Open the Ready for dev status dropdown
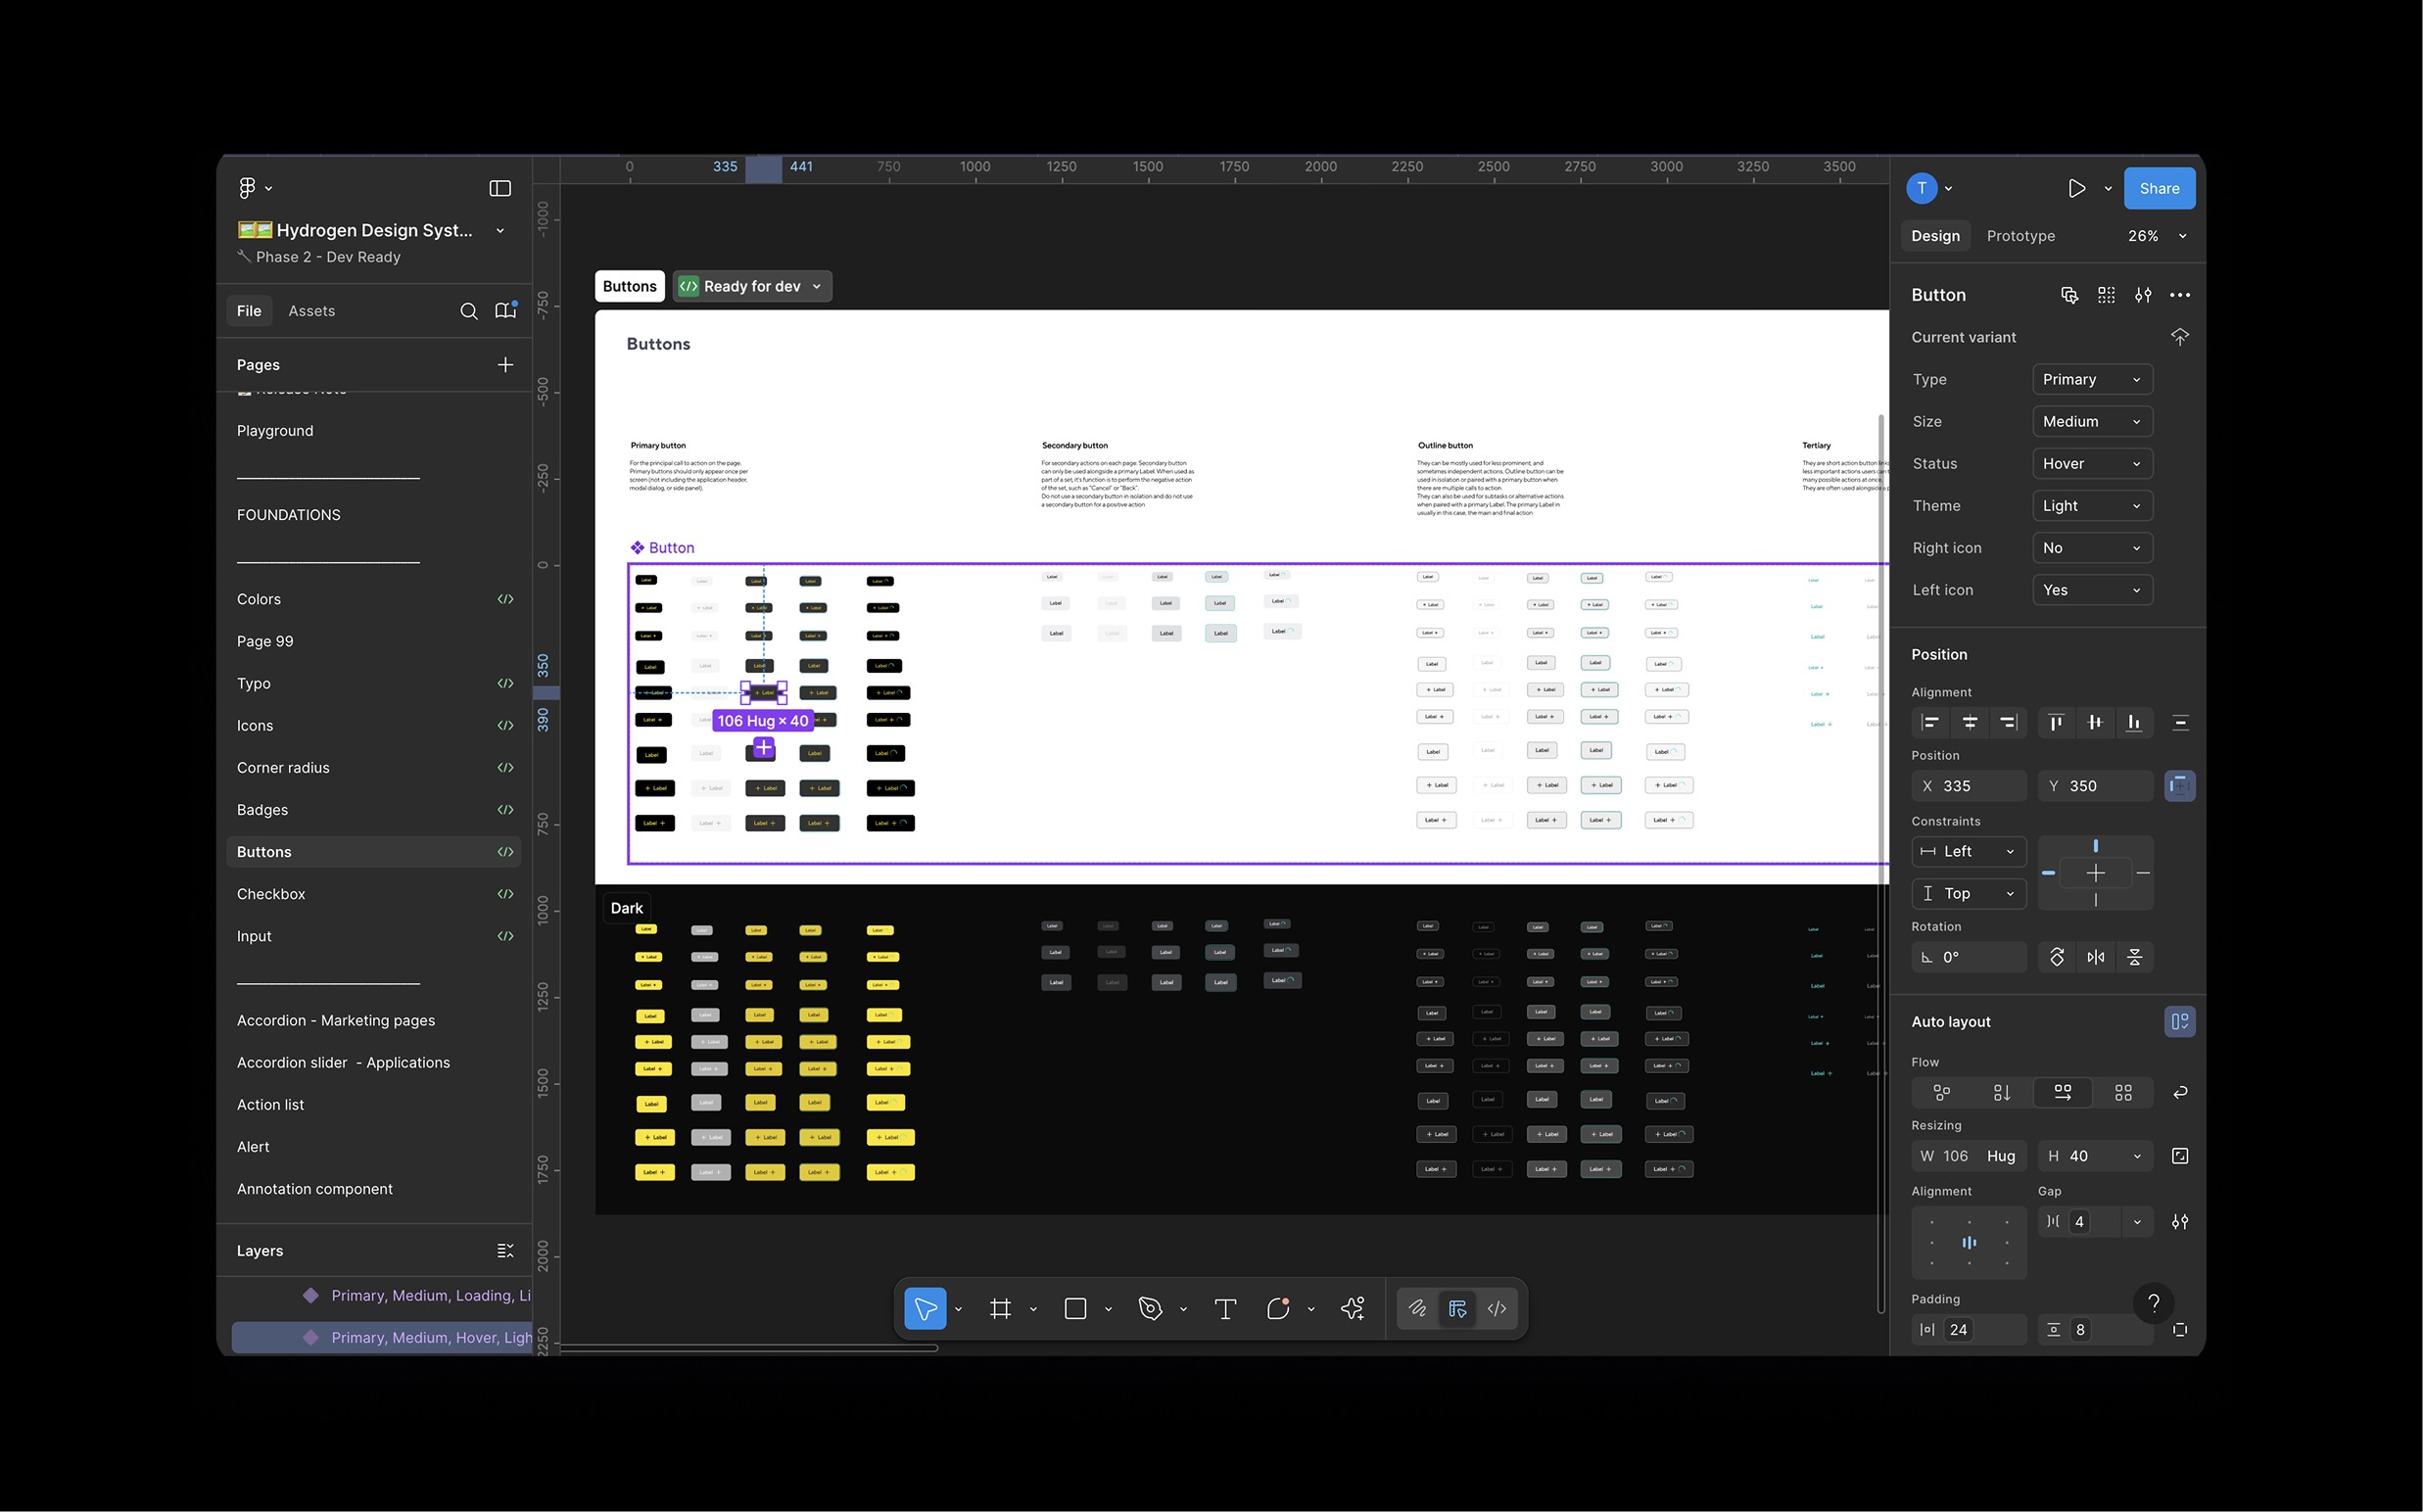Screen dimensions: 2423x1512 point(752,287)
